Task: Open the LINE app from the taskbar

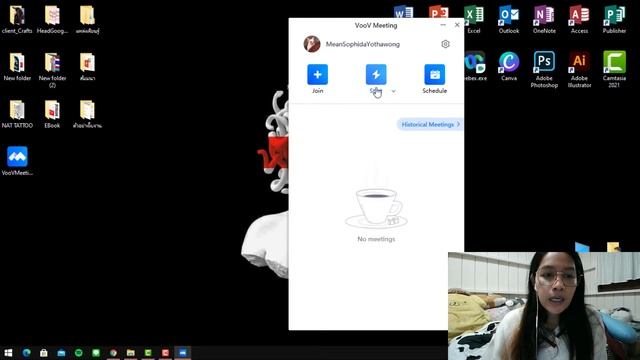Action: pyautogui.click(x=96, y=353)
